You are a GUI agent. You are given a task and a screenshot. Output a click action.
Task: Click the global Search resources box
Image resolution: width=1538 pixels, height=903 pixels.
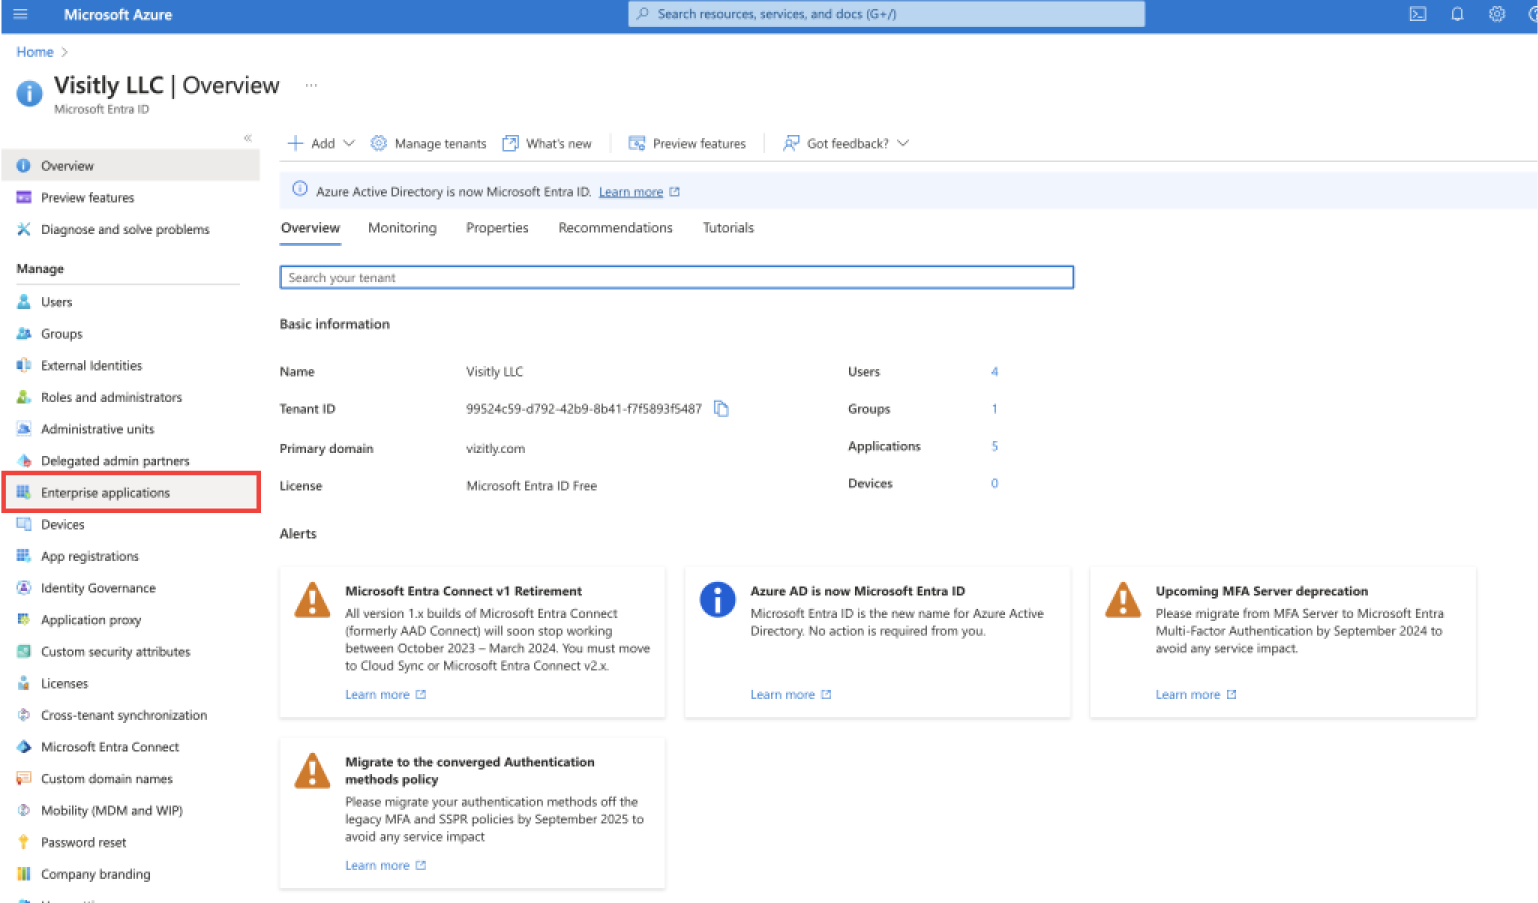(x=886, y=14)
